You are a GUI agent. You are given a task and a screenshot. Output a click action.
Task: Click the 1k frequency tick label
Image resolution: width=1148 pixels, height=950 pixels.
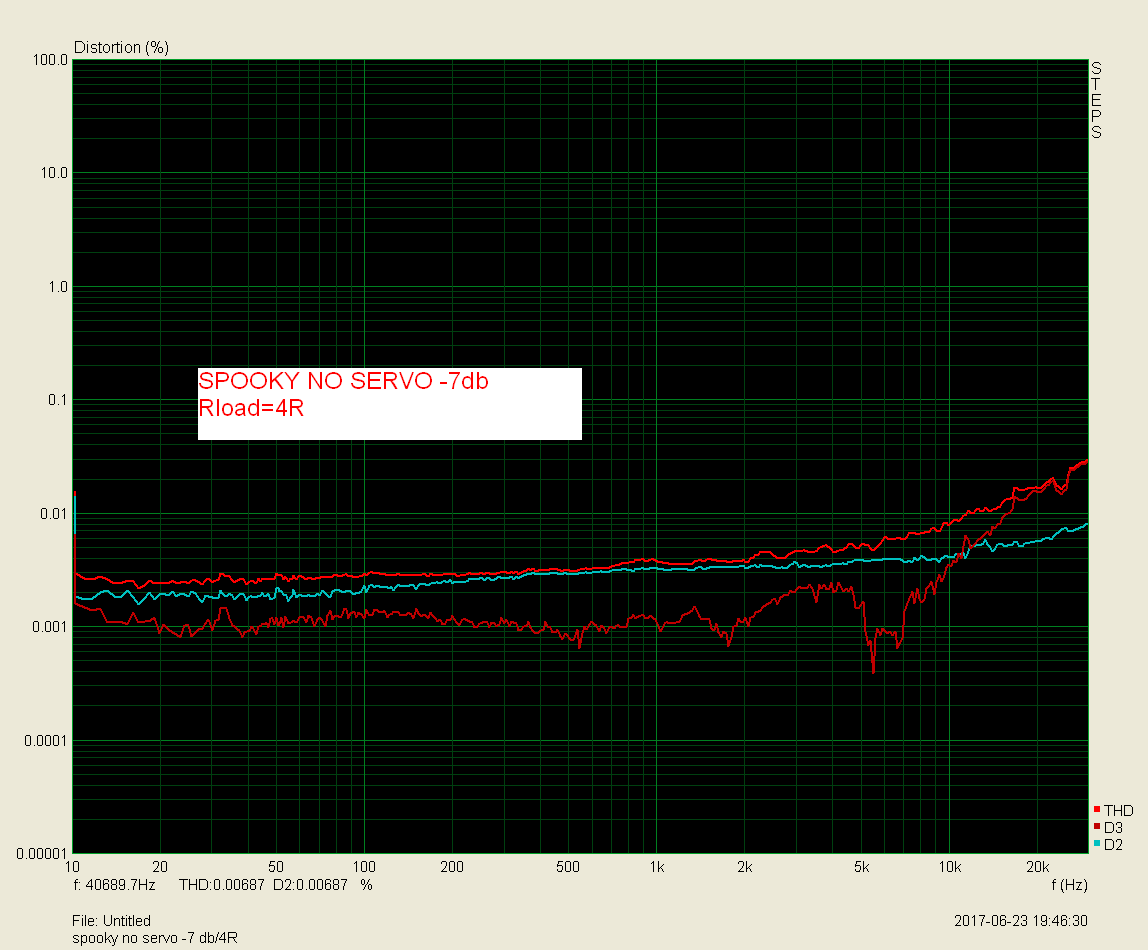pyautogui.click(x=657, y=867)
